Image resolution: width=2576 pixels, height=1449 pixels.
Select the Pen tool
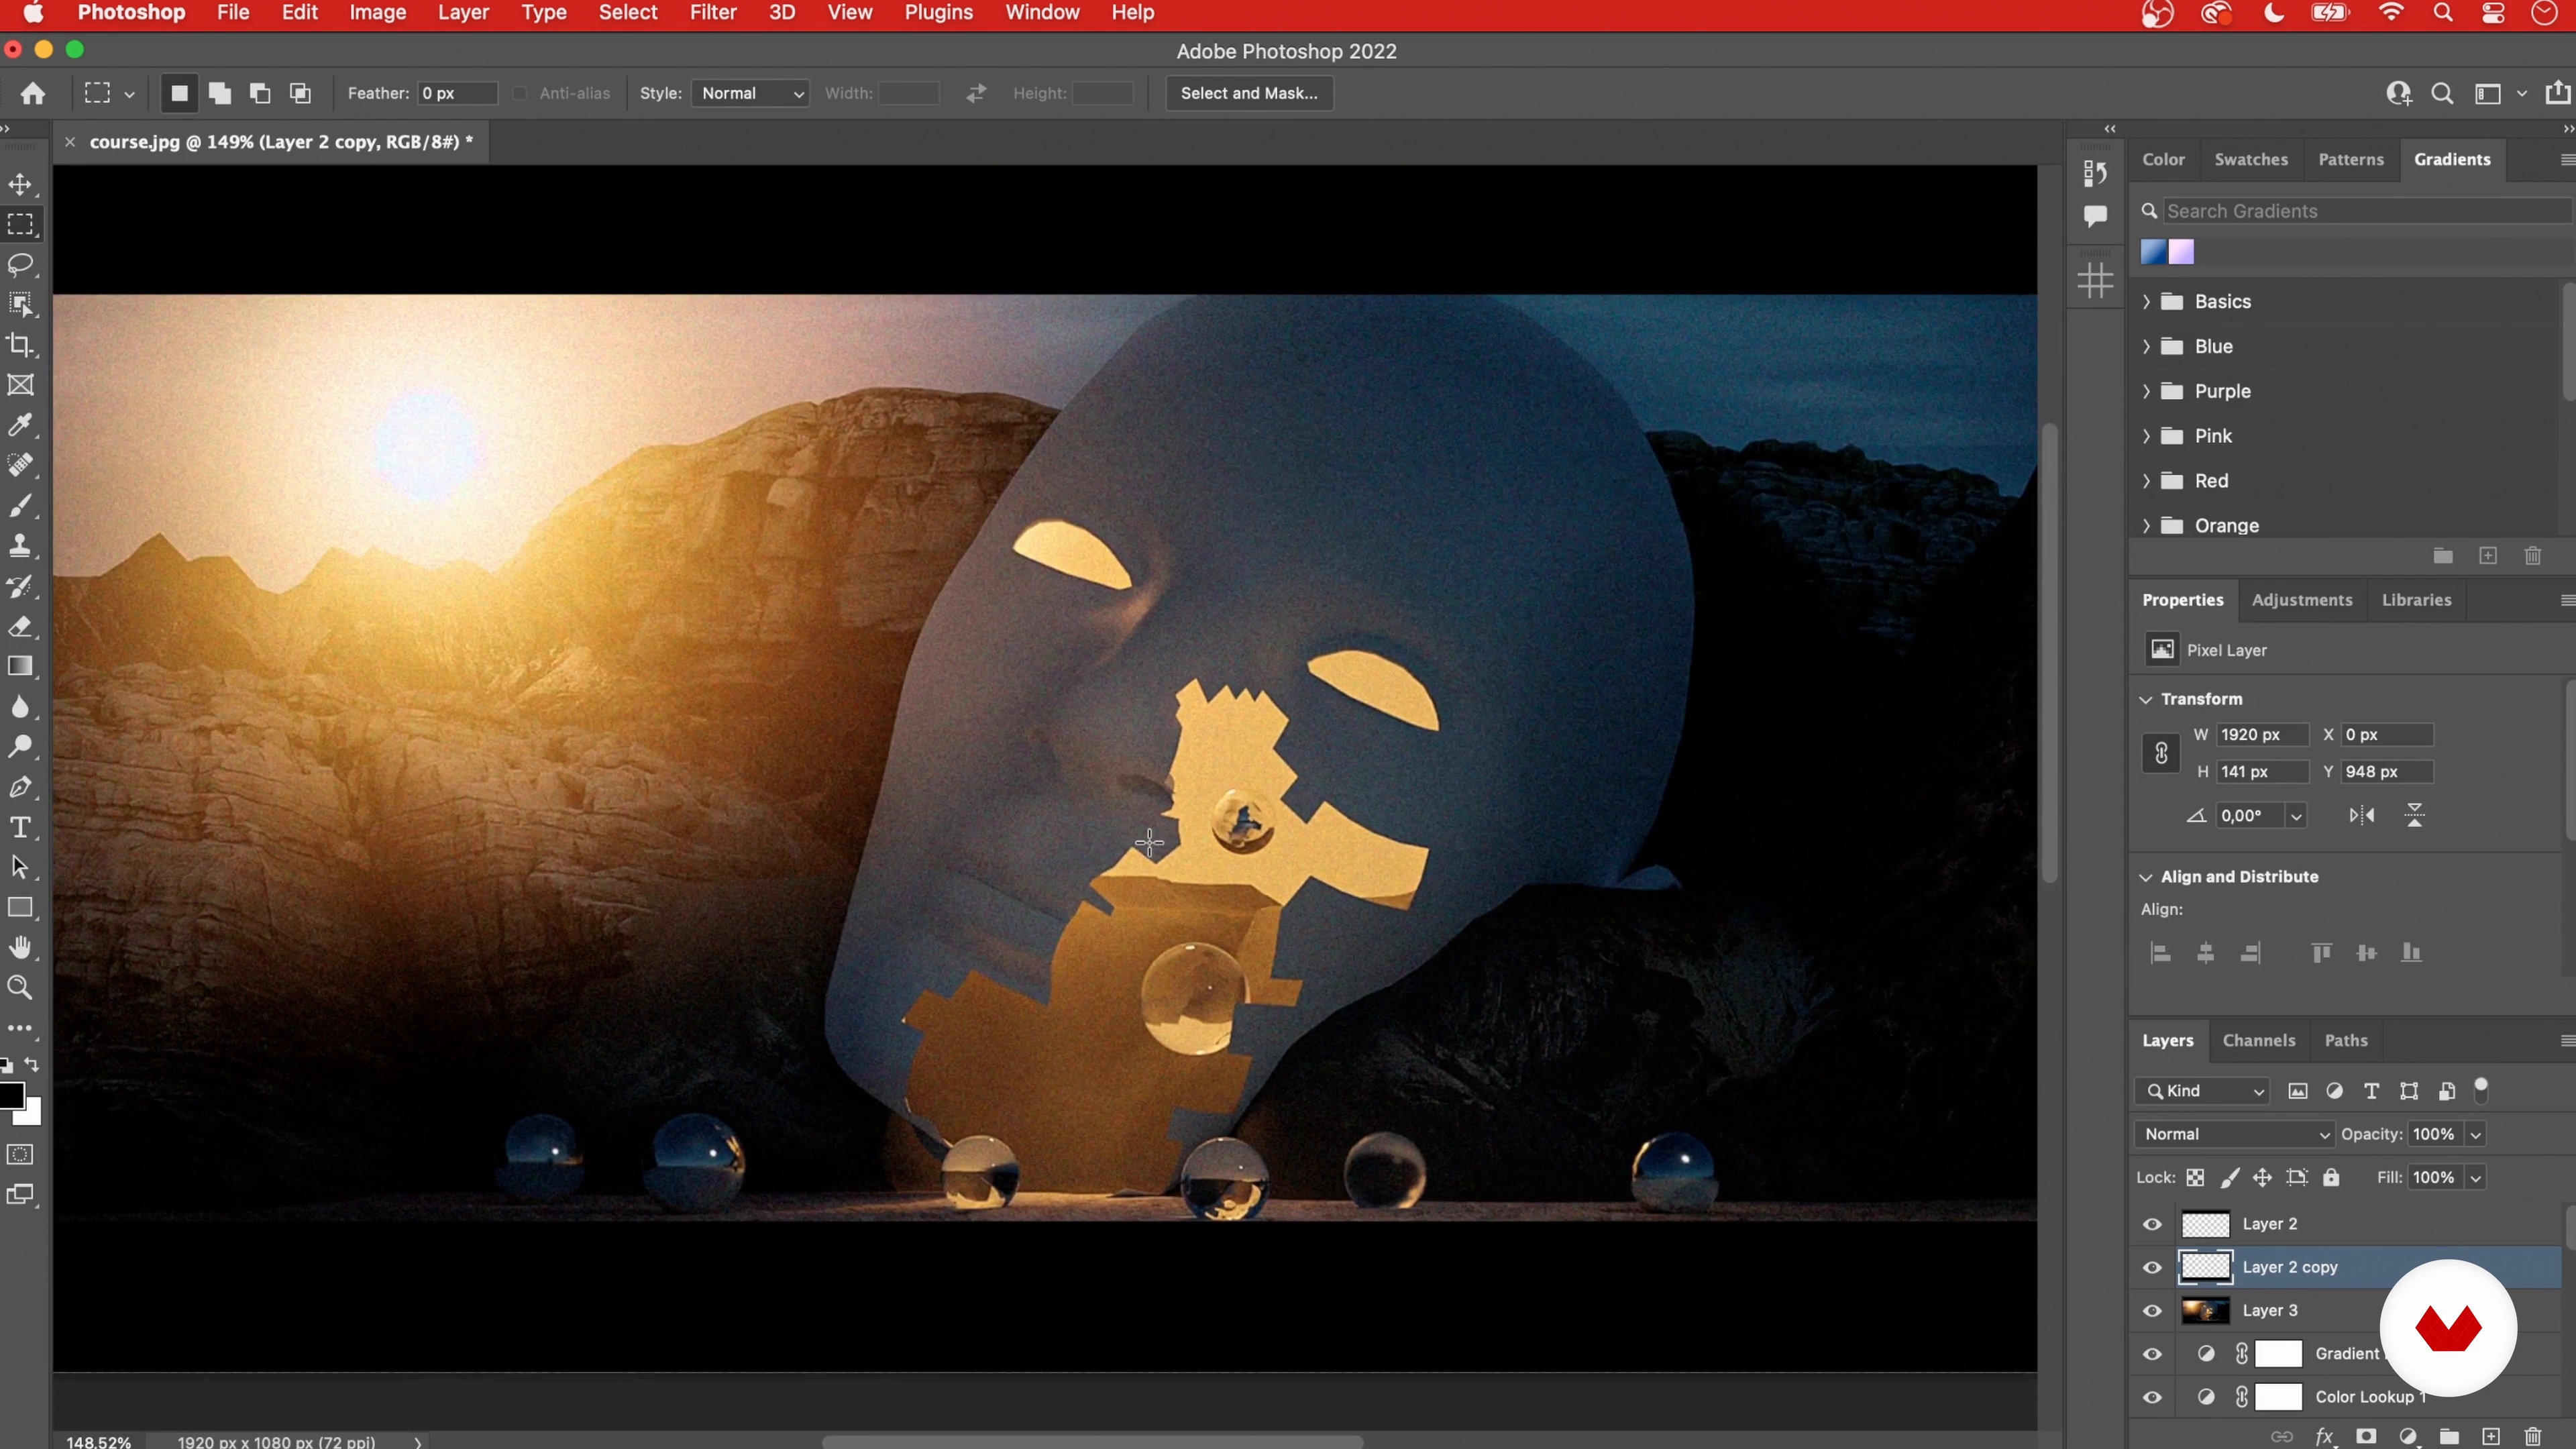click(x=20, y=787)
